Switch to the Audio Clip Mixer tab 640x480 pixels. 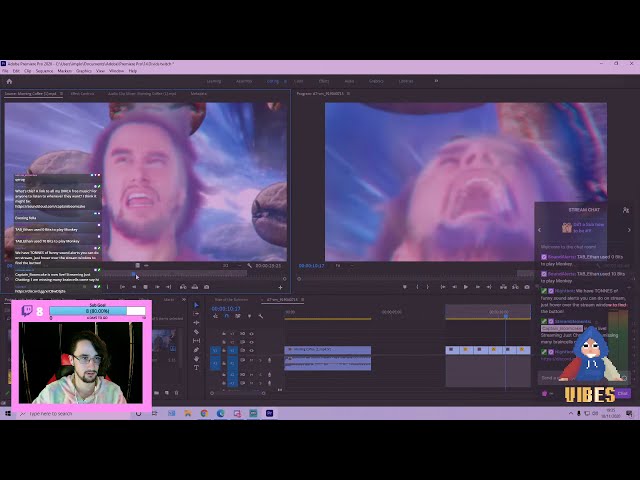(x=142, y=93)
